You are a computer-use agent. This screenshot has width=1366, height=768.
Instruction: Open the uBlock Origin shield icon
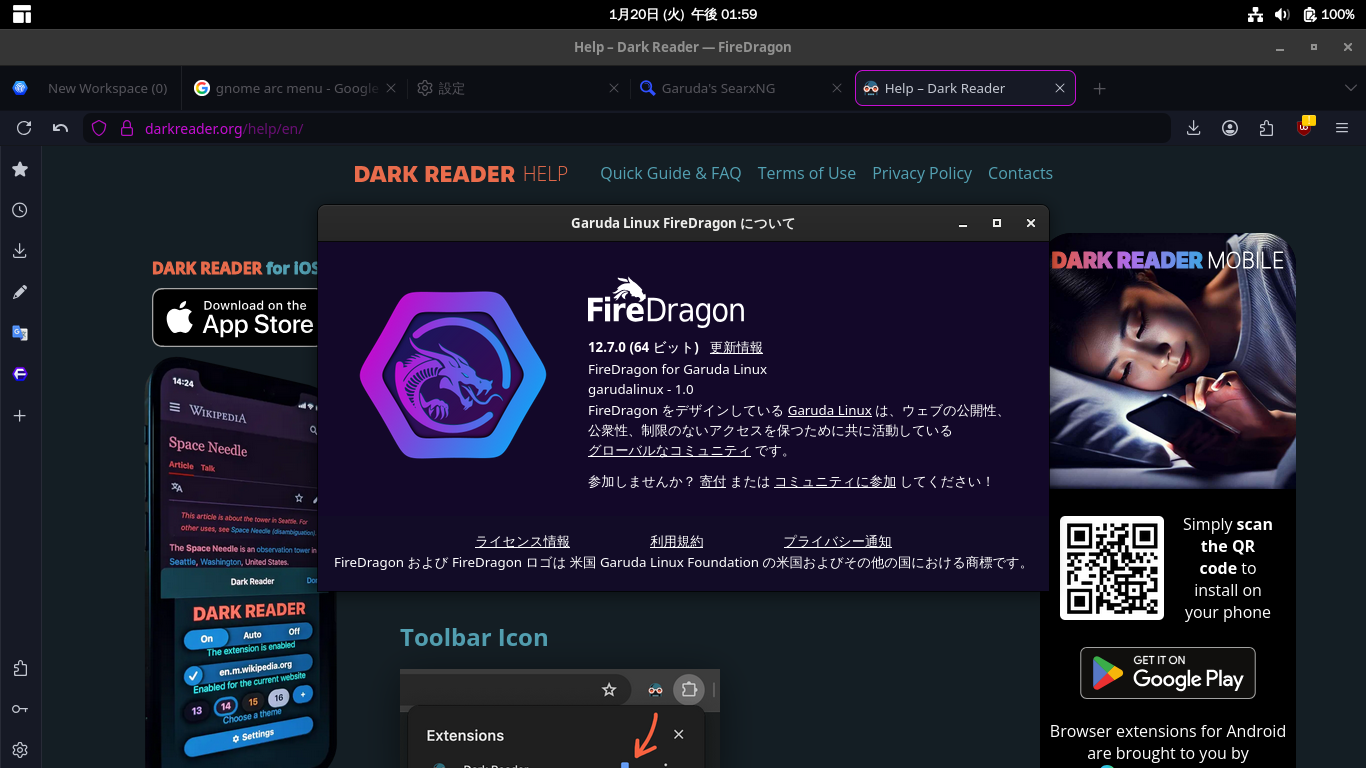tap(1304, 127)
